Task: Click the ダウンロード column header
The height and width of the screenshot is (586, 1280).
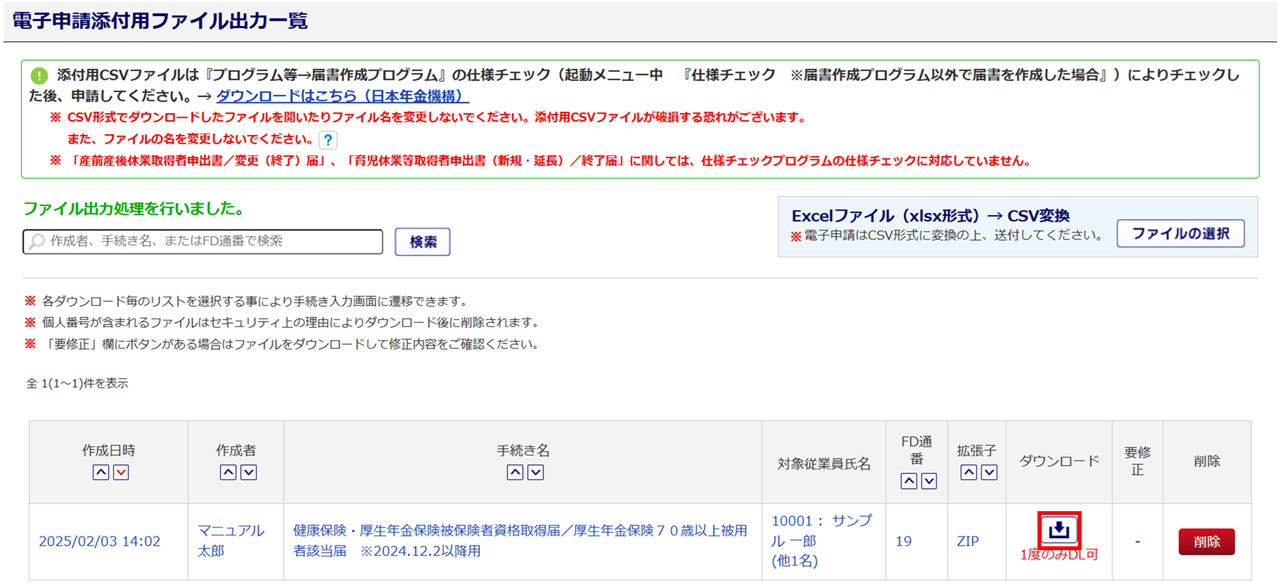Action: 1059,461
